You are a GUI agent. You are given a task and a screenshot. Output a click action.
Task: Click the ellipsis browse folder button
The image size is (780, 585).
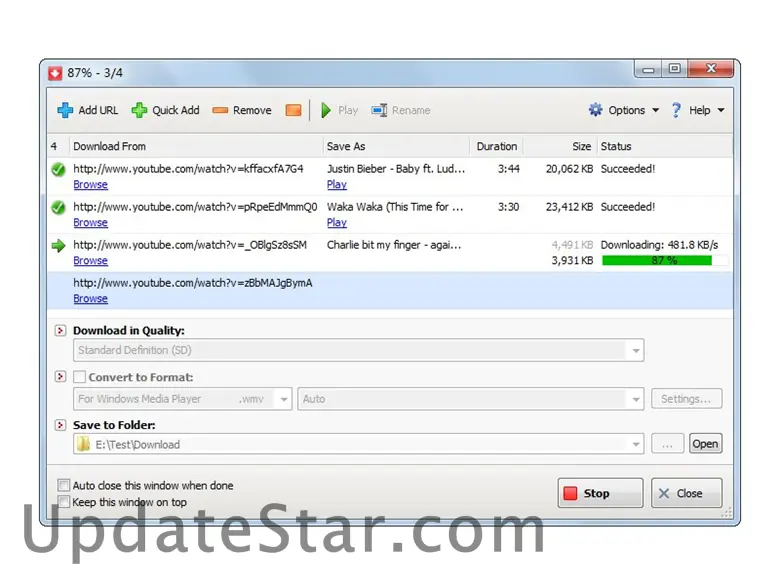click(668, 444)
